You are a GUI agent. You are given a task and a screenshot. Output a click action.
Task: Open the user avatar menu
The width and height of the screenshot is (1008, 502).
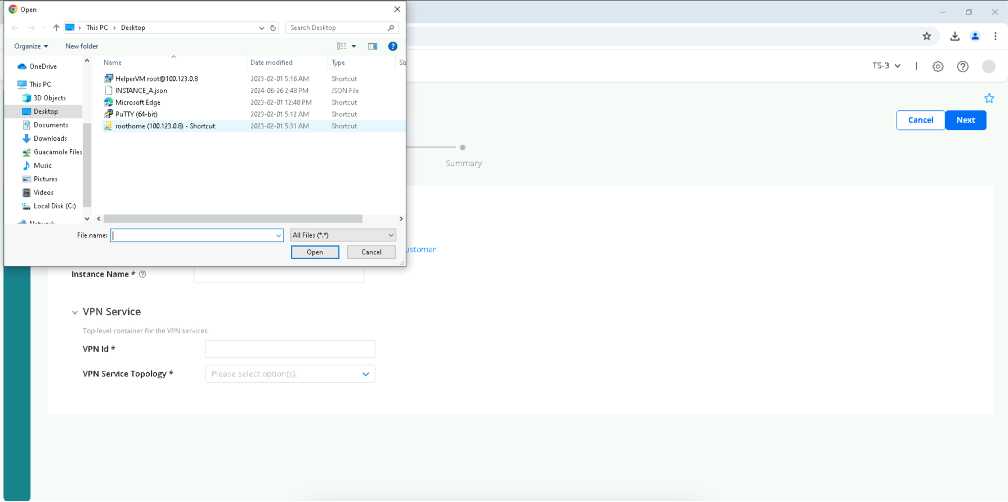989,66
